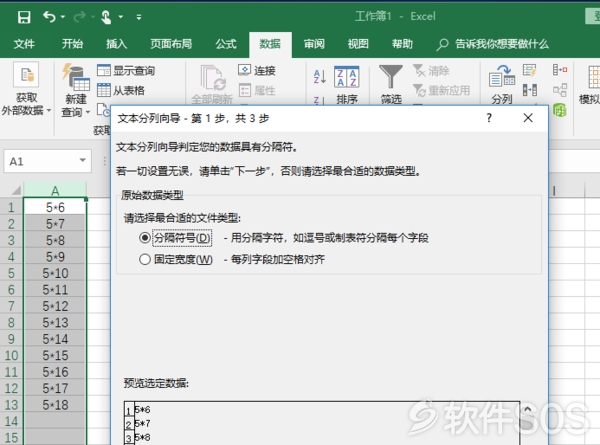Screen dimensions: 600x445
Task: Switch to the 视图 ribbon tab
Action: pos(358,44)
